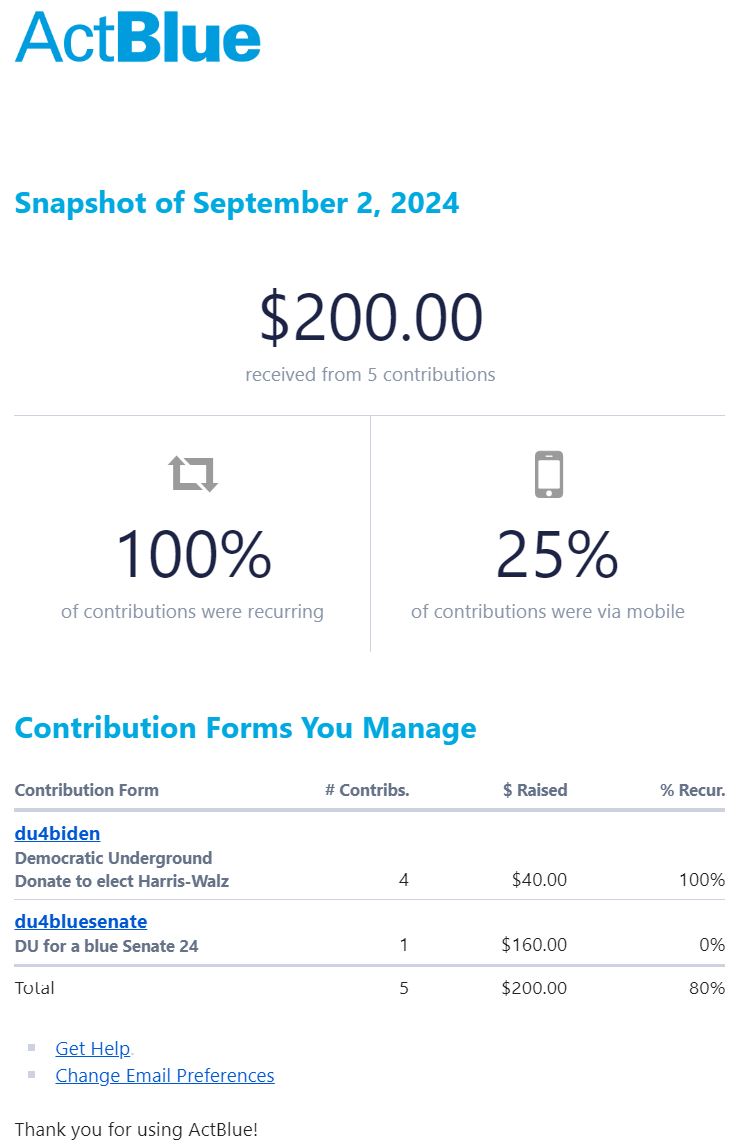Click the # Contribs. column header
The image size is (739, 1143).
(367, 790)
